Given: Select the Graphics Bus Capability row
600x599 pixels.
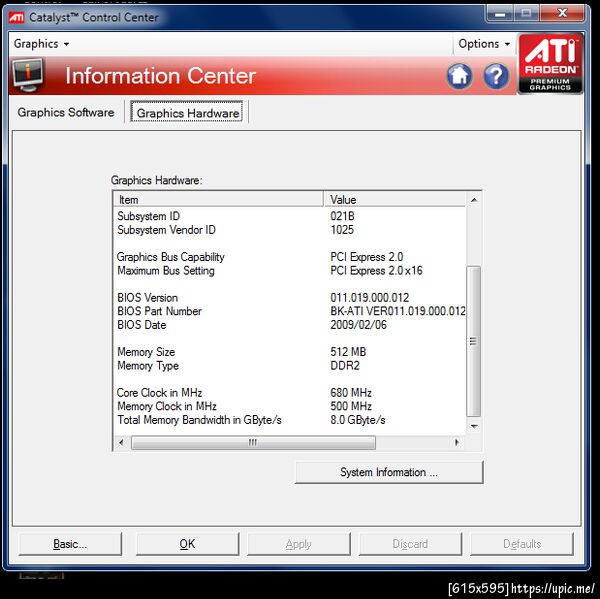Looking at the screenshot, I should point(290,257).
